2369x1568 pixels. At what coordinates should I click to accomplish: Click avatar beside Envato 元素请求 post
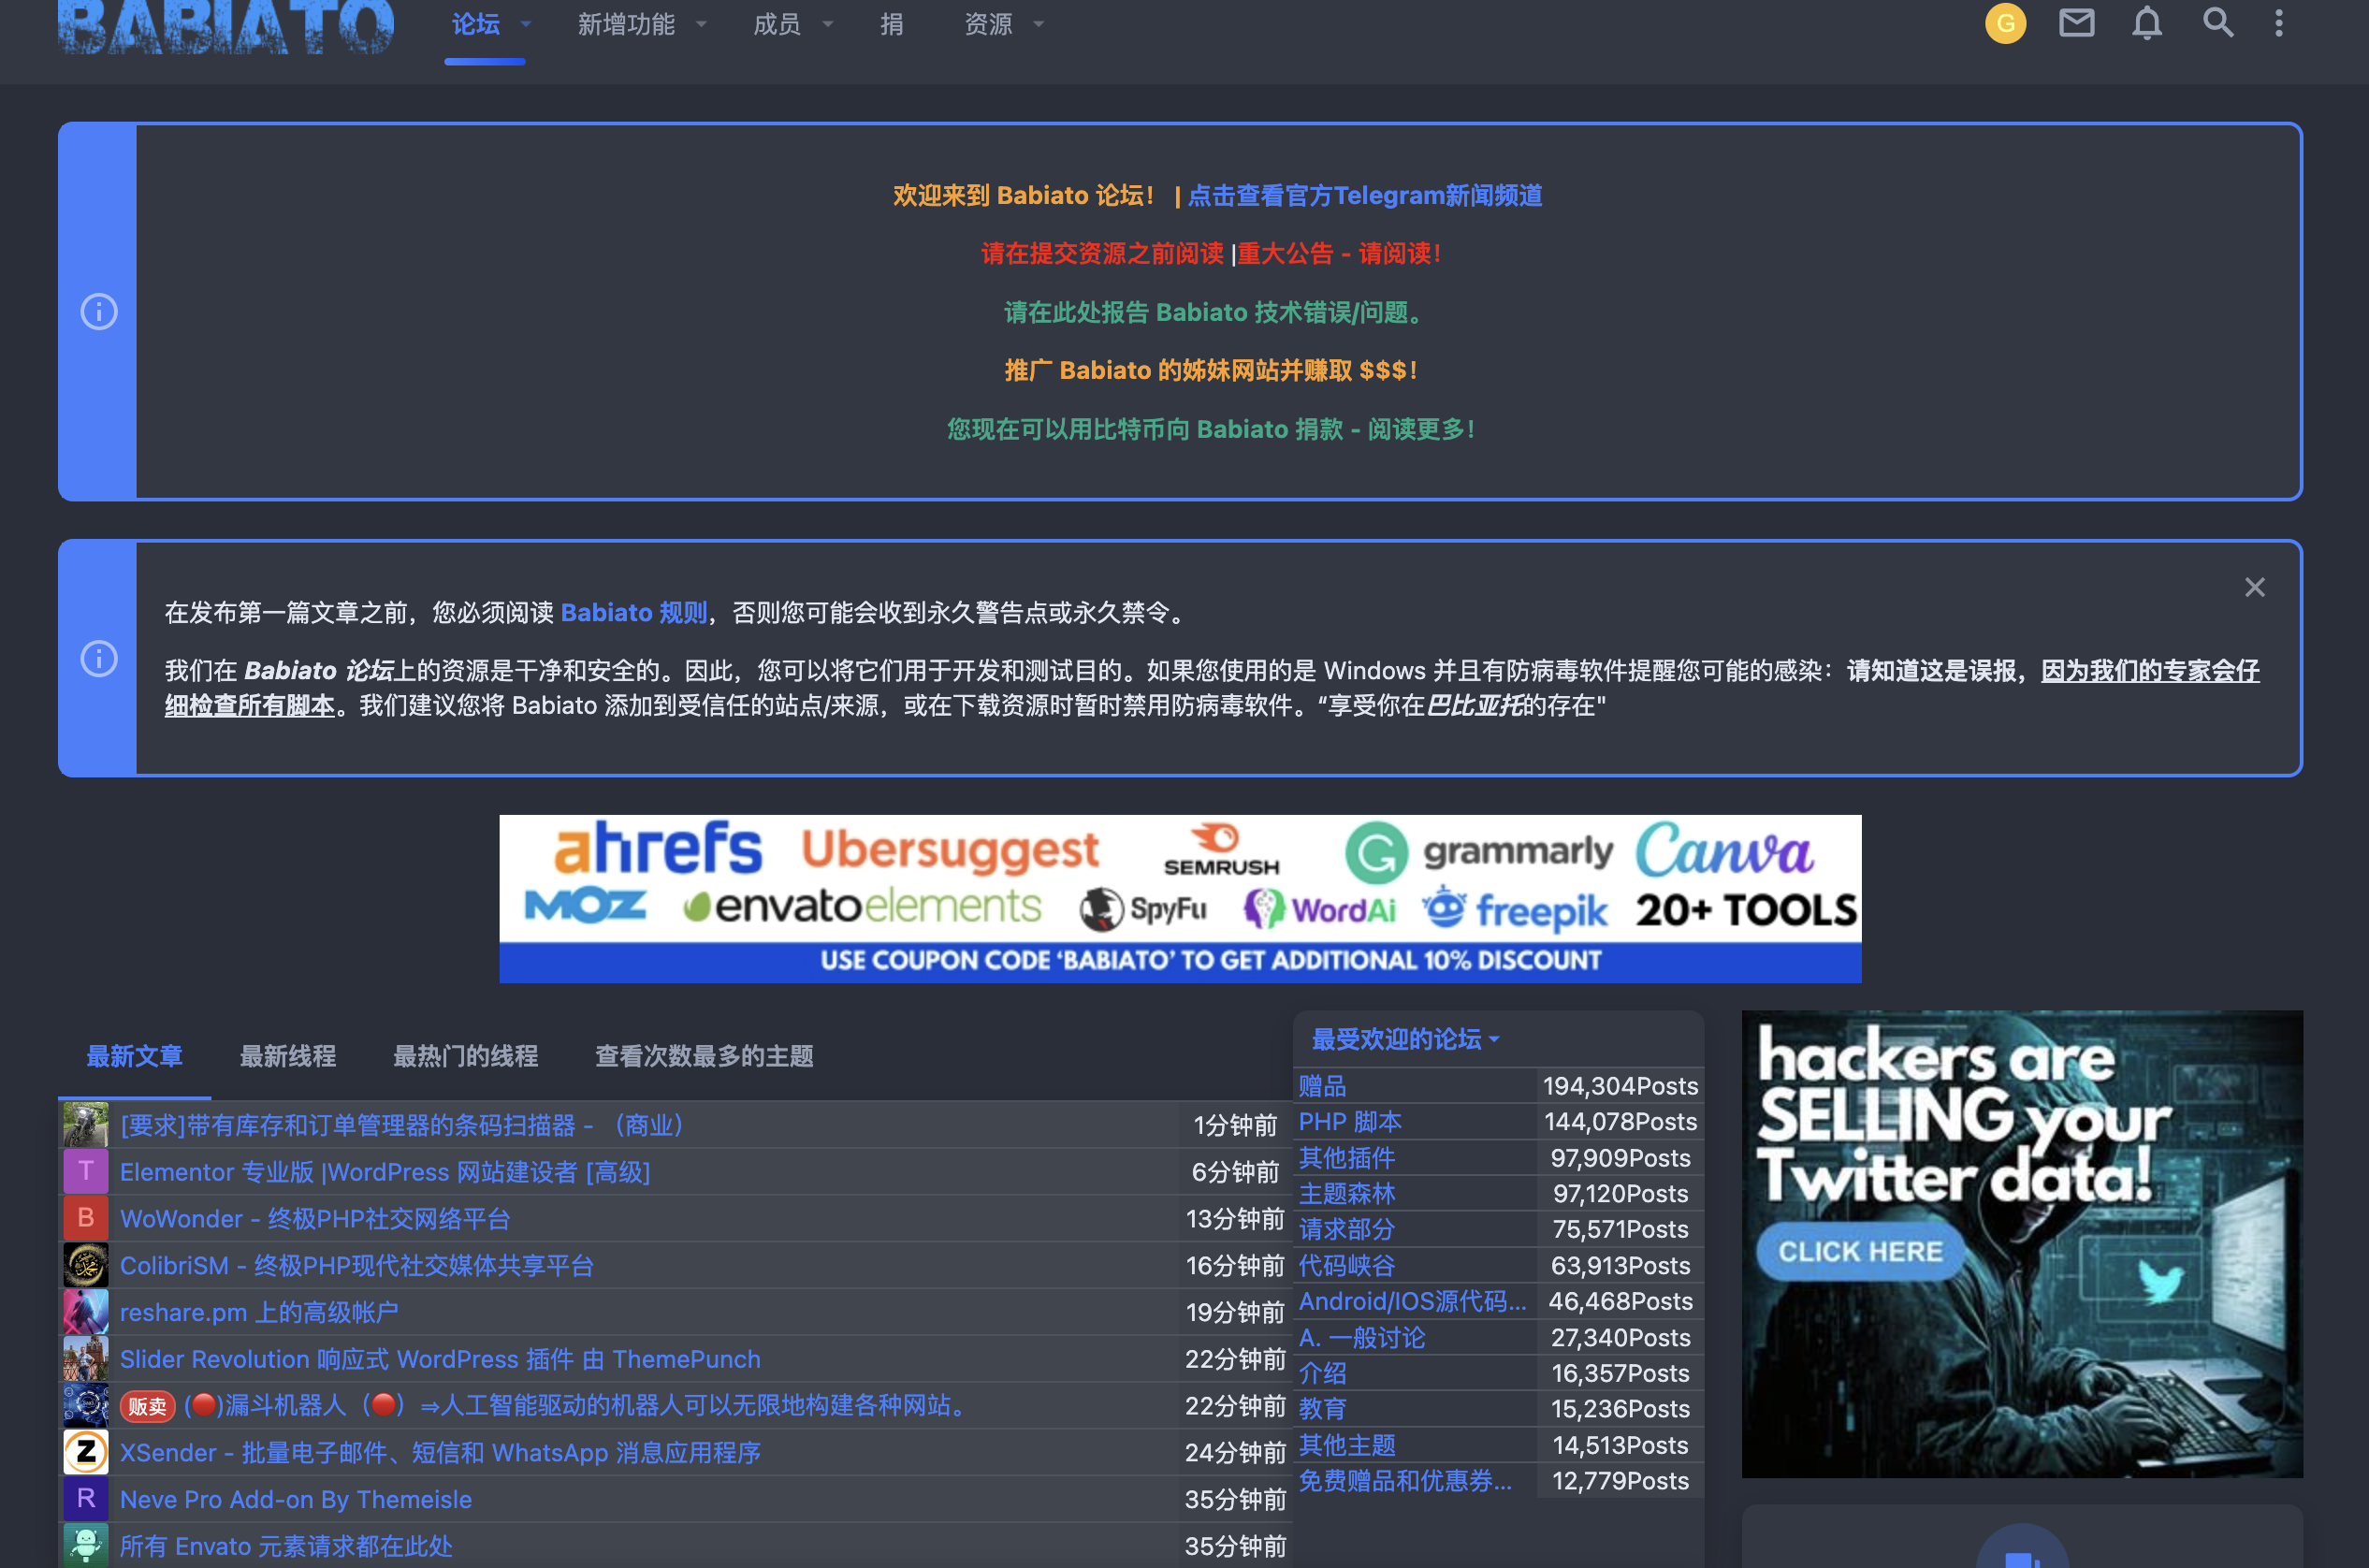pos(86,1546)
